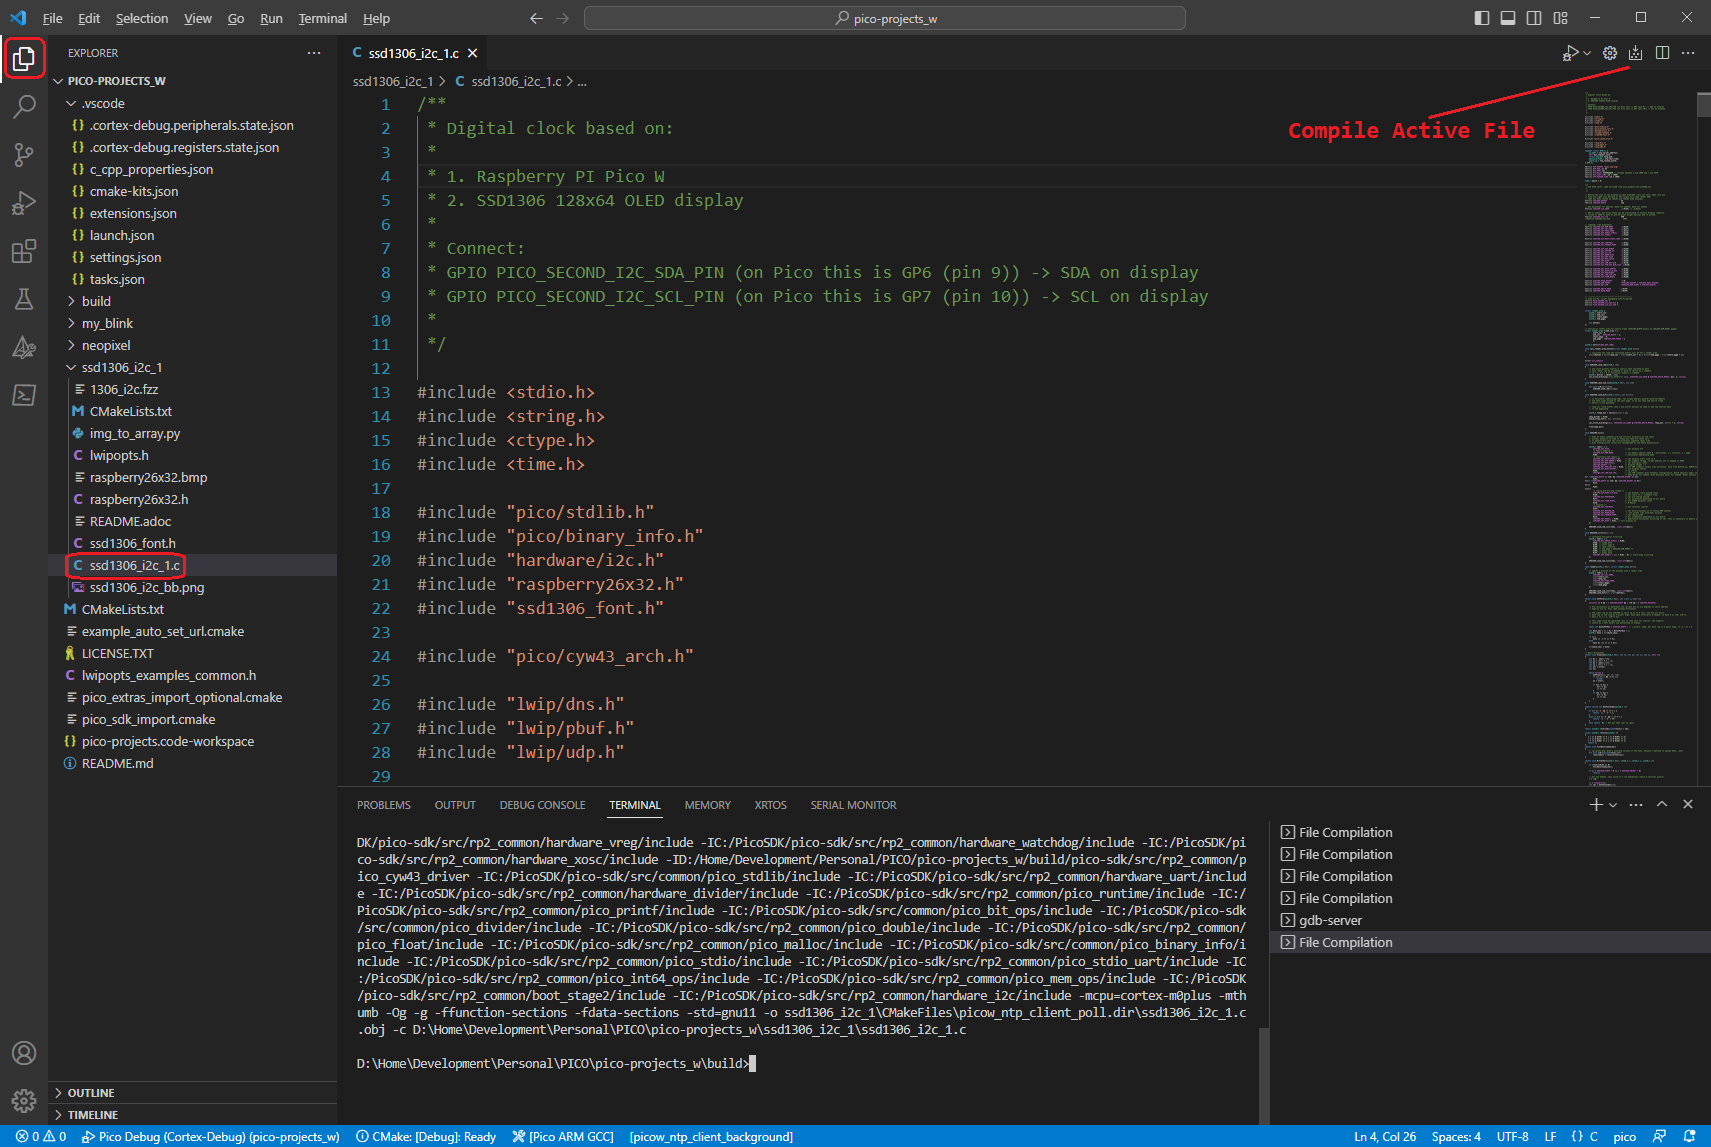Switch to the MEMORY panel tab
This screenshot has height=1147, width=1711.
[708, 805]
